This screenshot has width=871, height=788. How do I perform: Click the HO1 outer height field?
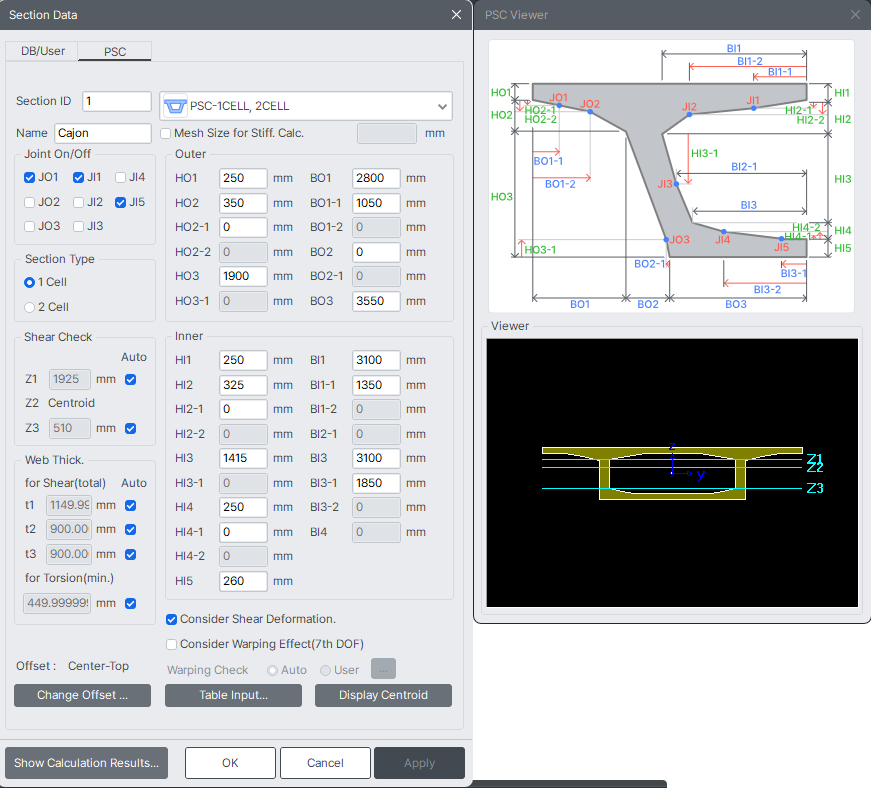[x=243, y=178]
